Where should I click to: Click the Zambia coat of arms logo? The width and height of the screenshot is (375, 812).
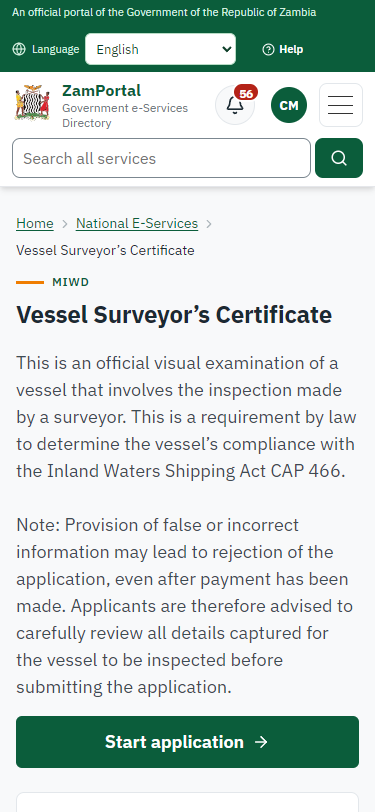point(32,103)
